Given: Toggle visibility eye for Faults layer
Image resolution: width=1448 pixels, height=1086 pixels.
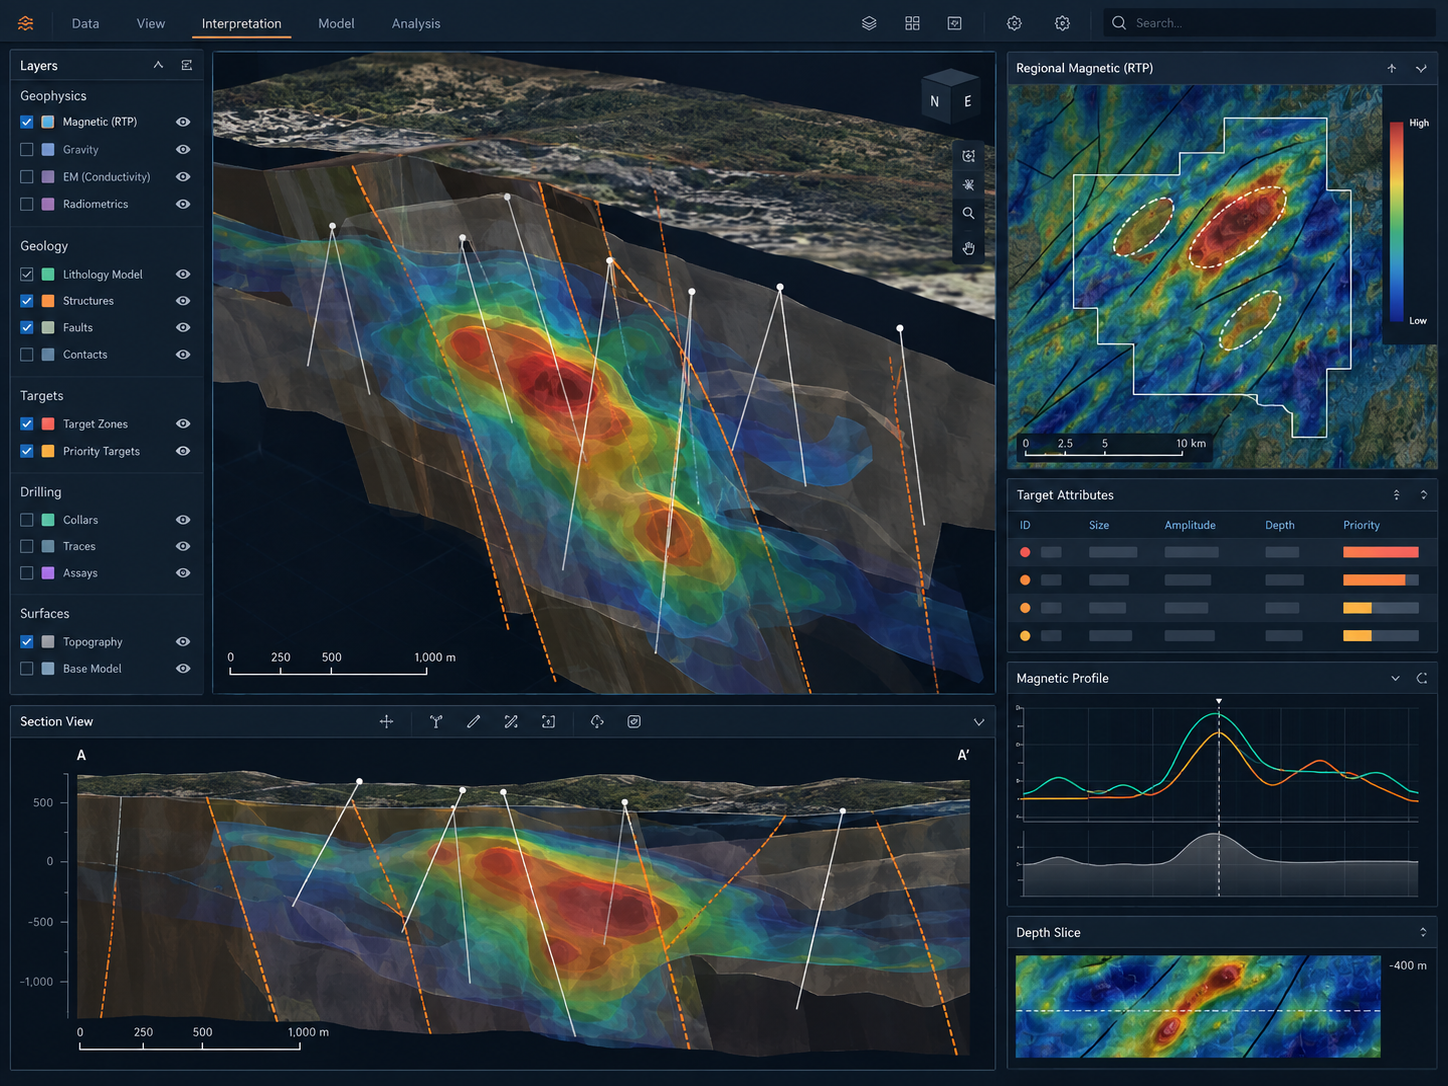Looking at the screenshot, I should click(x=183, y=328).
